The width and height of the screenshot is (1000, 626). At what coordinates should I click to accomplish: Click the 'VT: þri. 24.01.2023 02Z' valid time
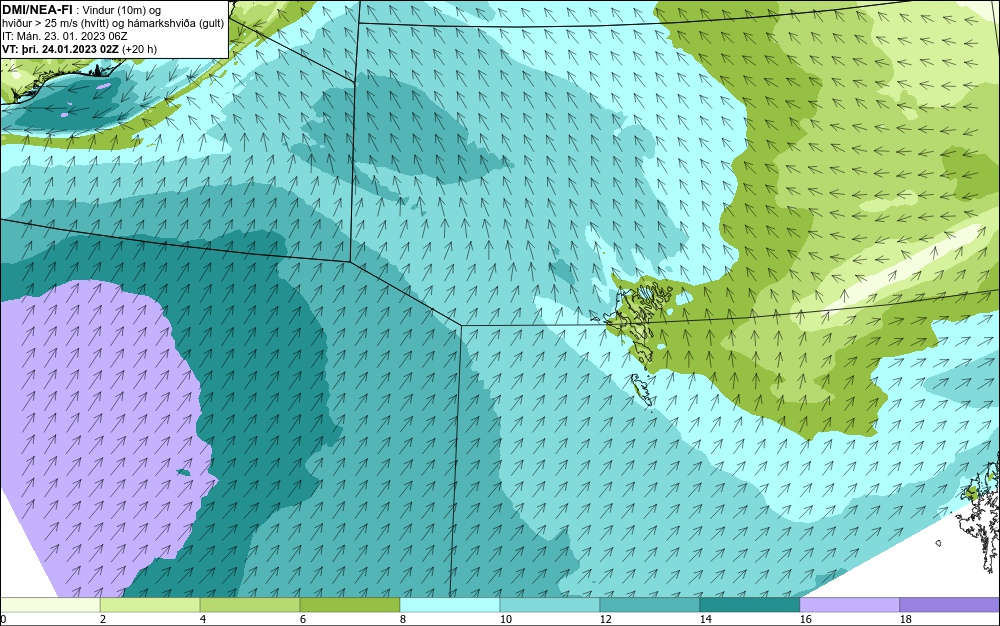(60, 49)
